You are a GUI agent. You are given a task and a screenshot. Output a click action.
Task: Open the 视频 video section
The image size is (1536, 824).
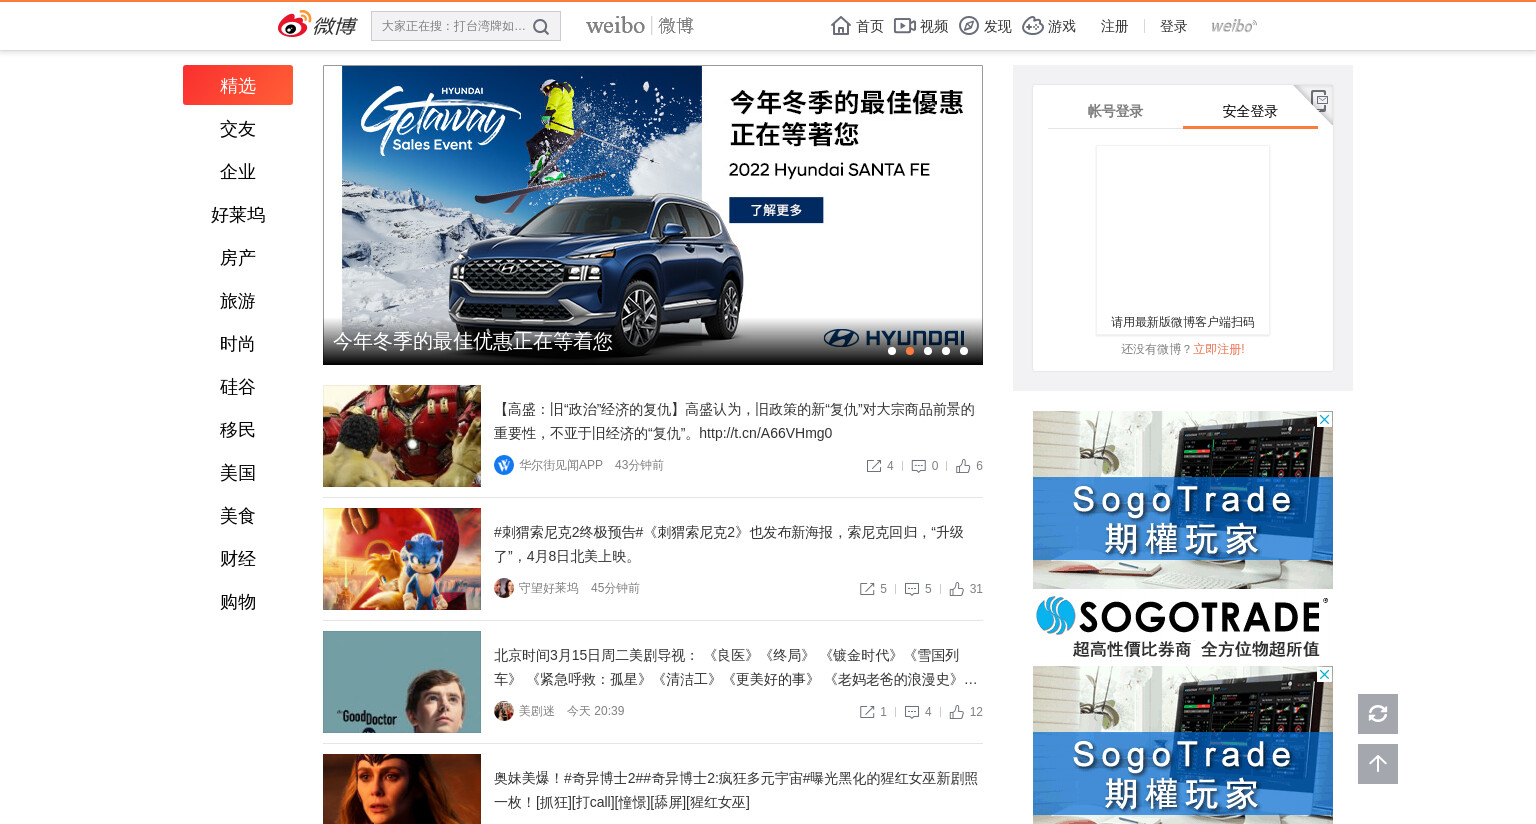921,26
